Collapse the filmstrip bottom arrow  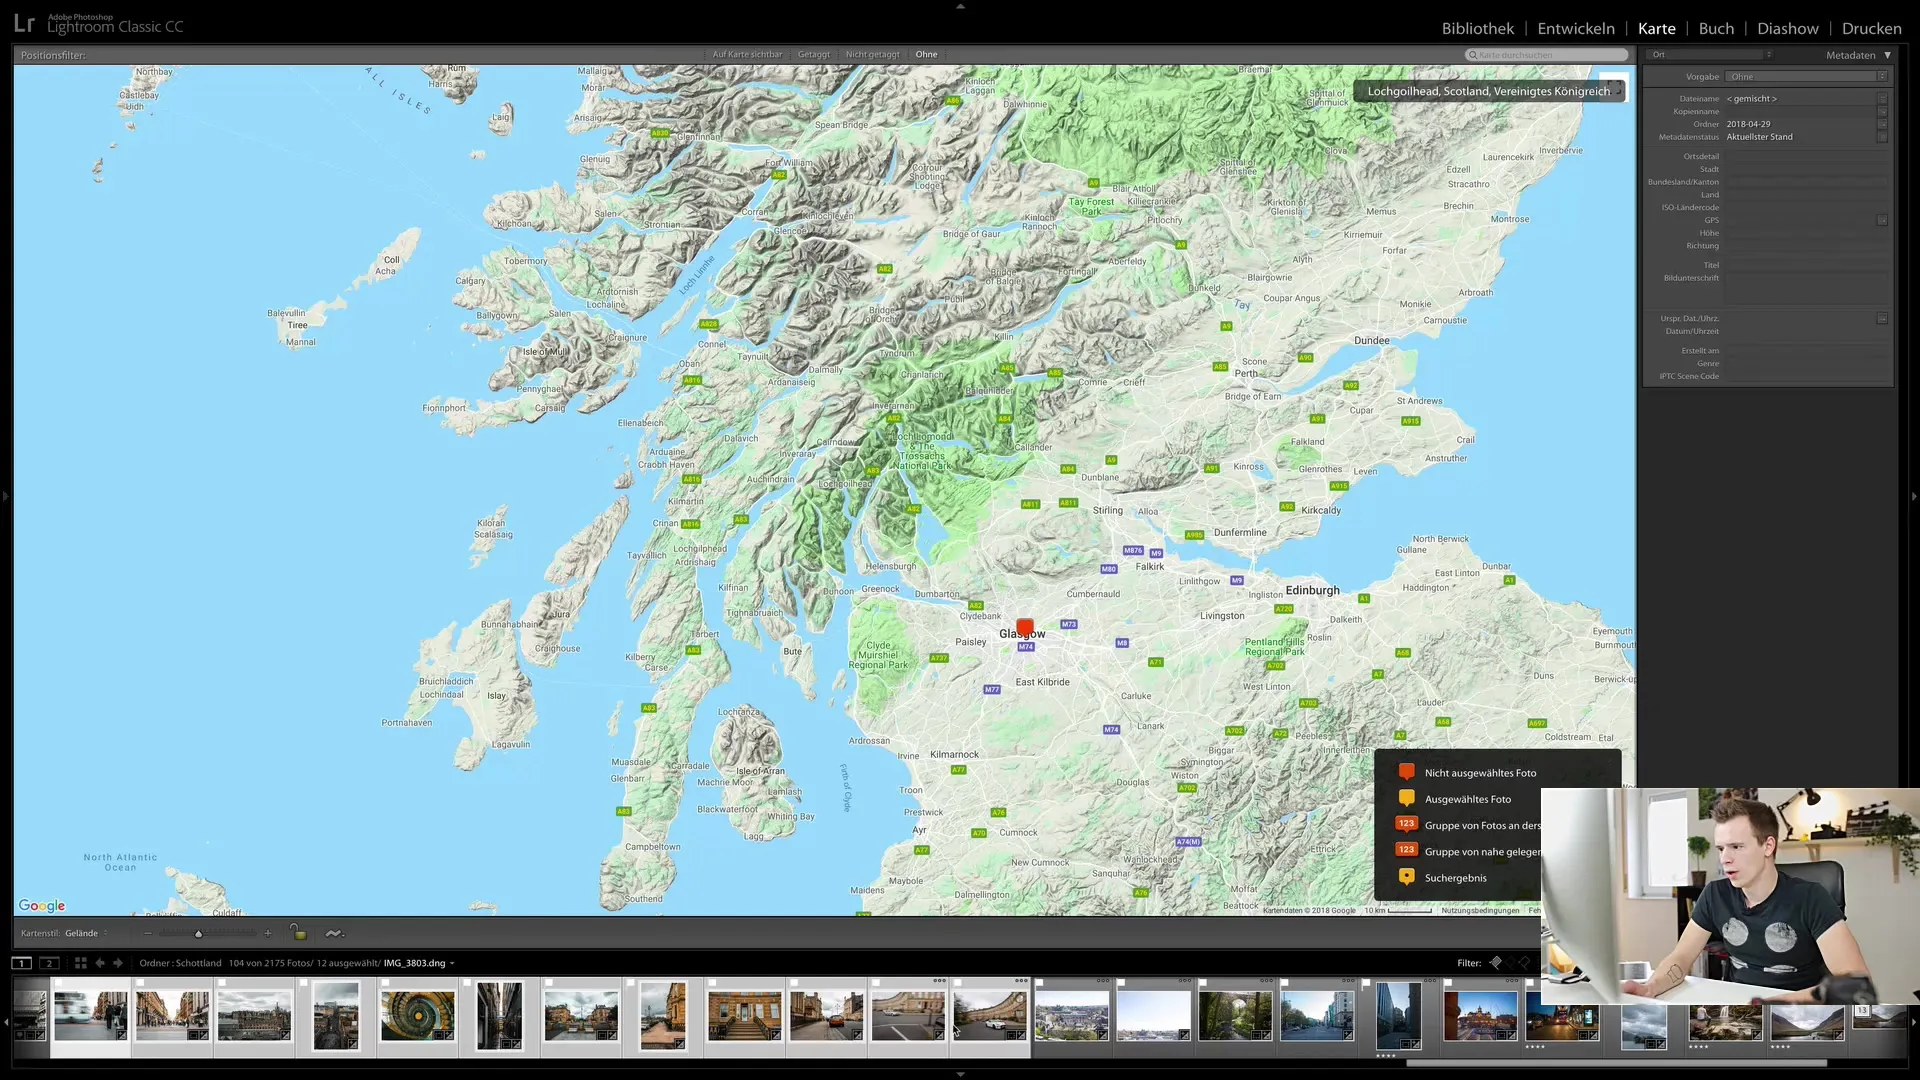pyautogui.click(x=960, y=1074)
